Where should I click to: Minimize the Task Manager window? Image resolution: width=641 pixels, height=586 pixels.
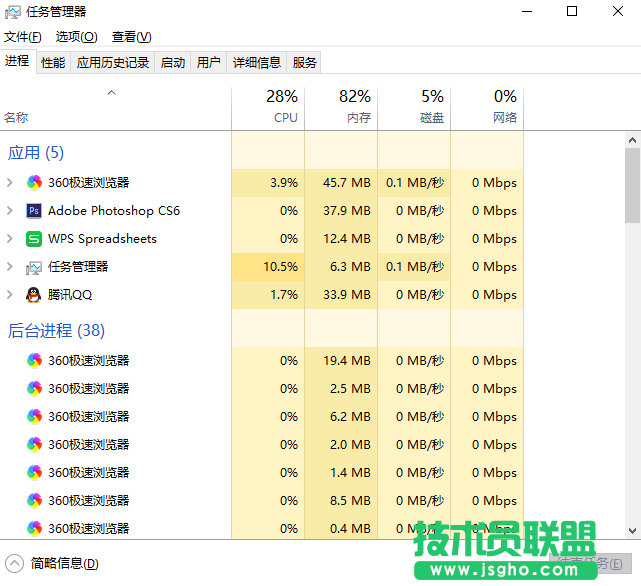pos(527,11)
